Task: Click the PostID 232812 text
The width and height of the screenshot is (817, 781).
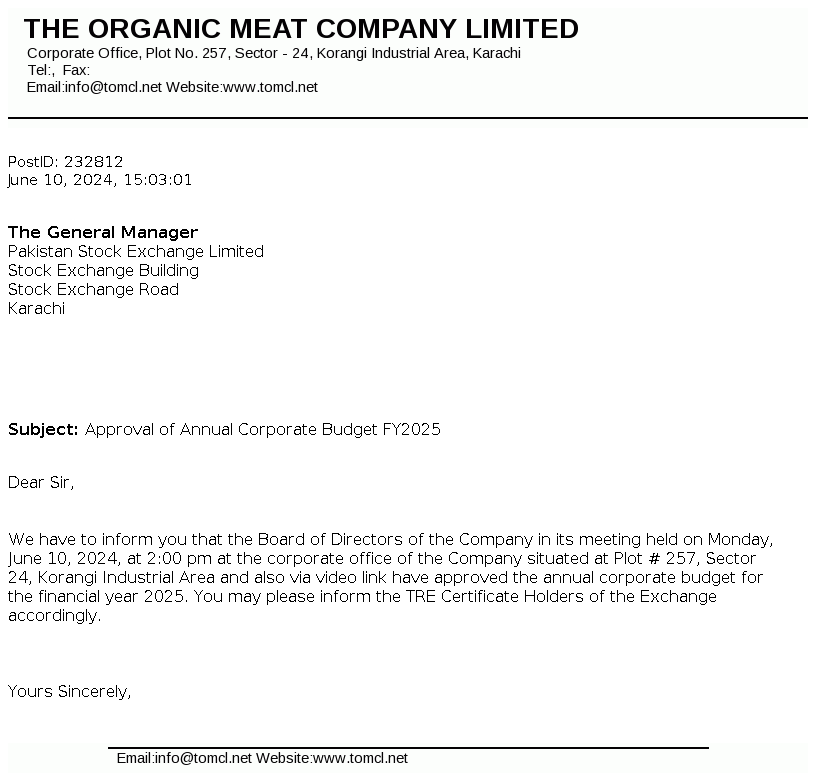Action: (x=65, y=161)
